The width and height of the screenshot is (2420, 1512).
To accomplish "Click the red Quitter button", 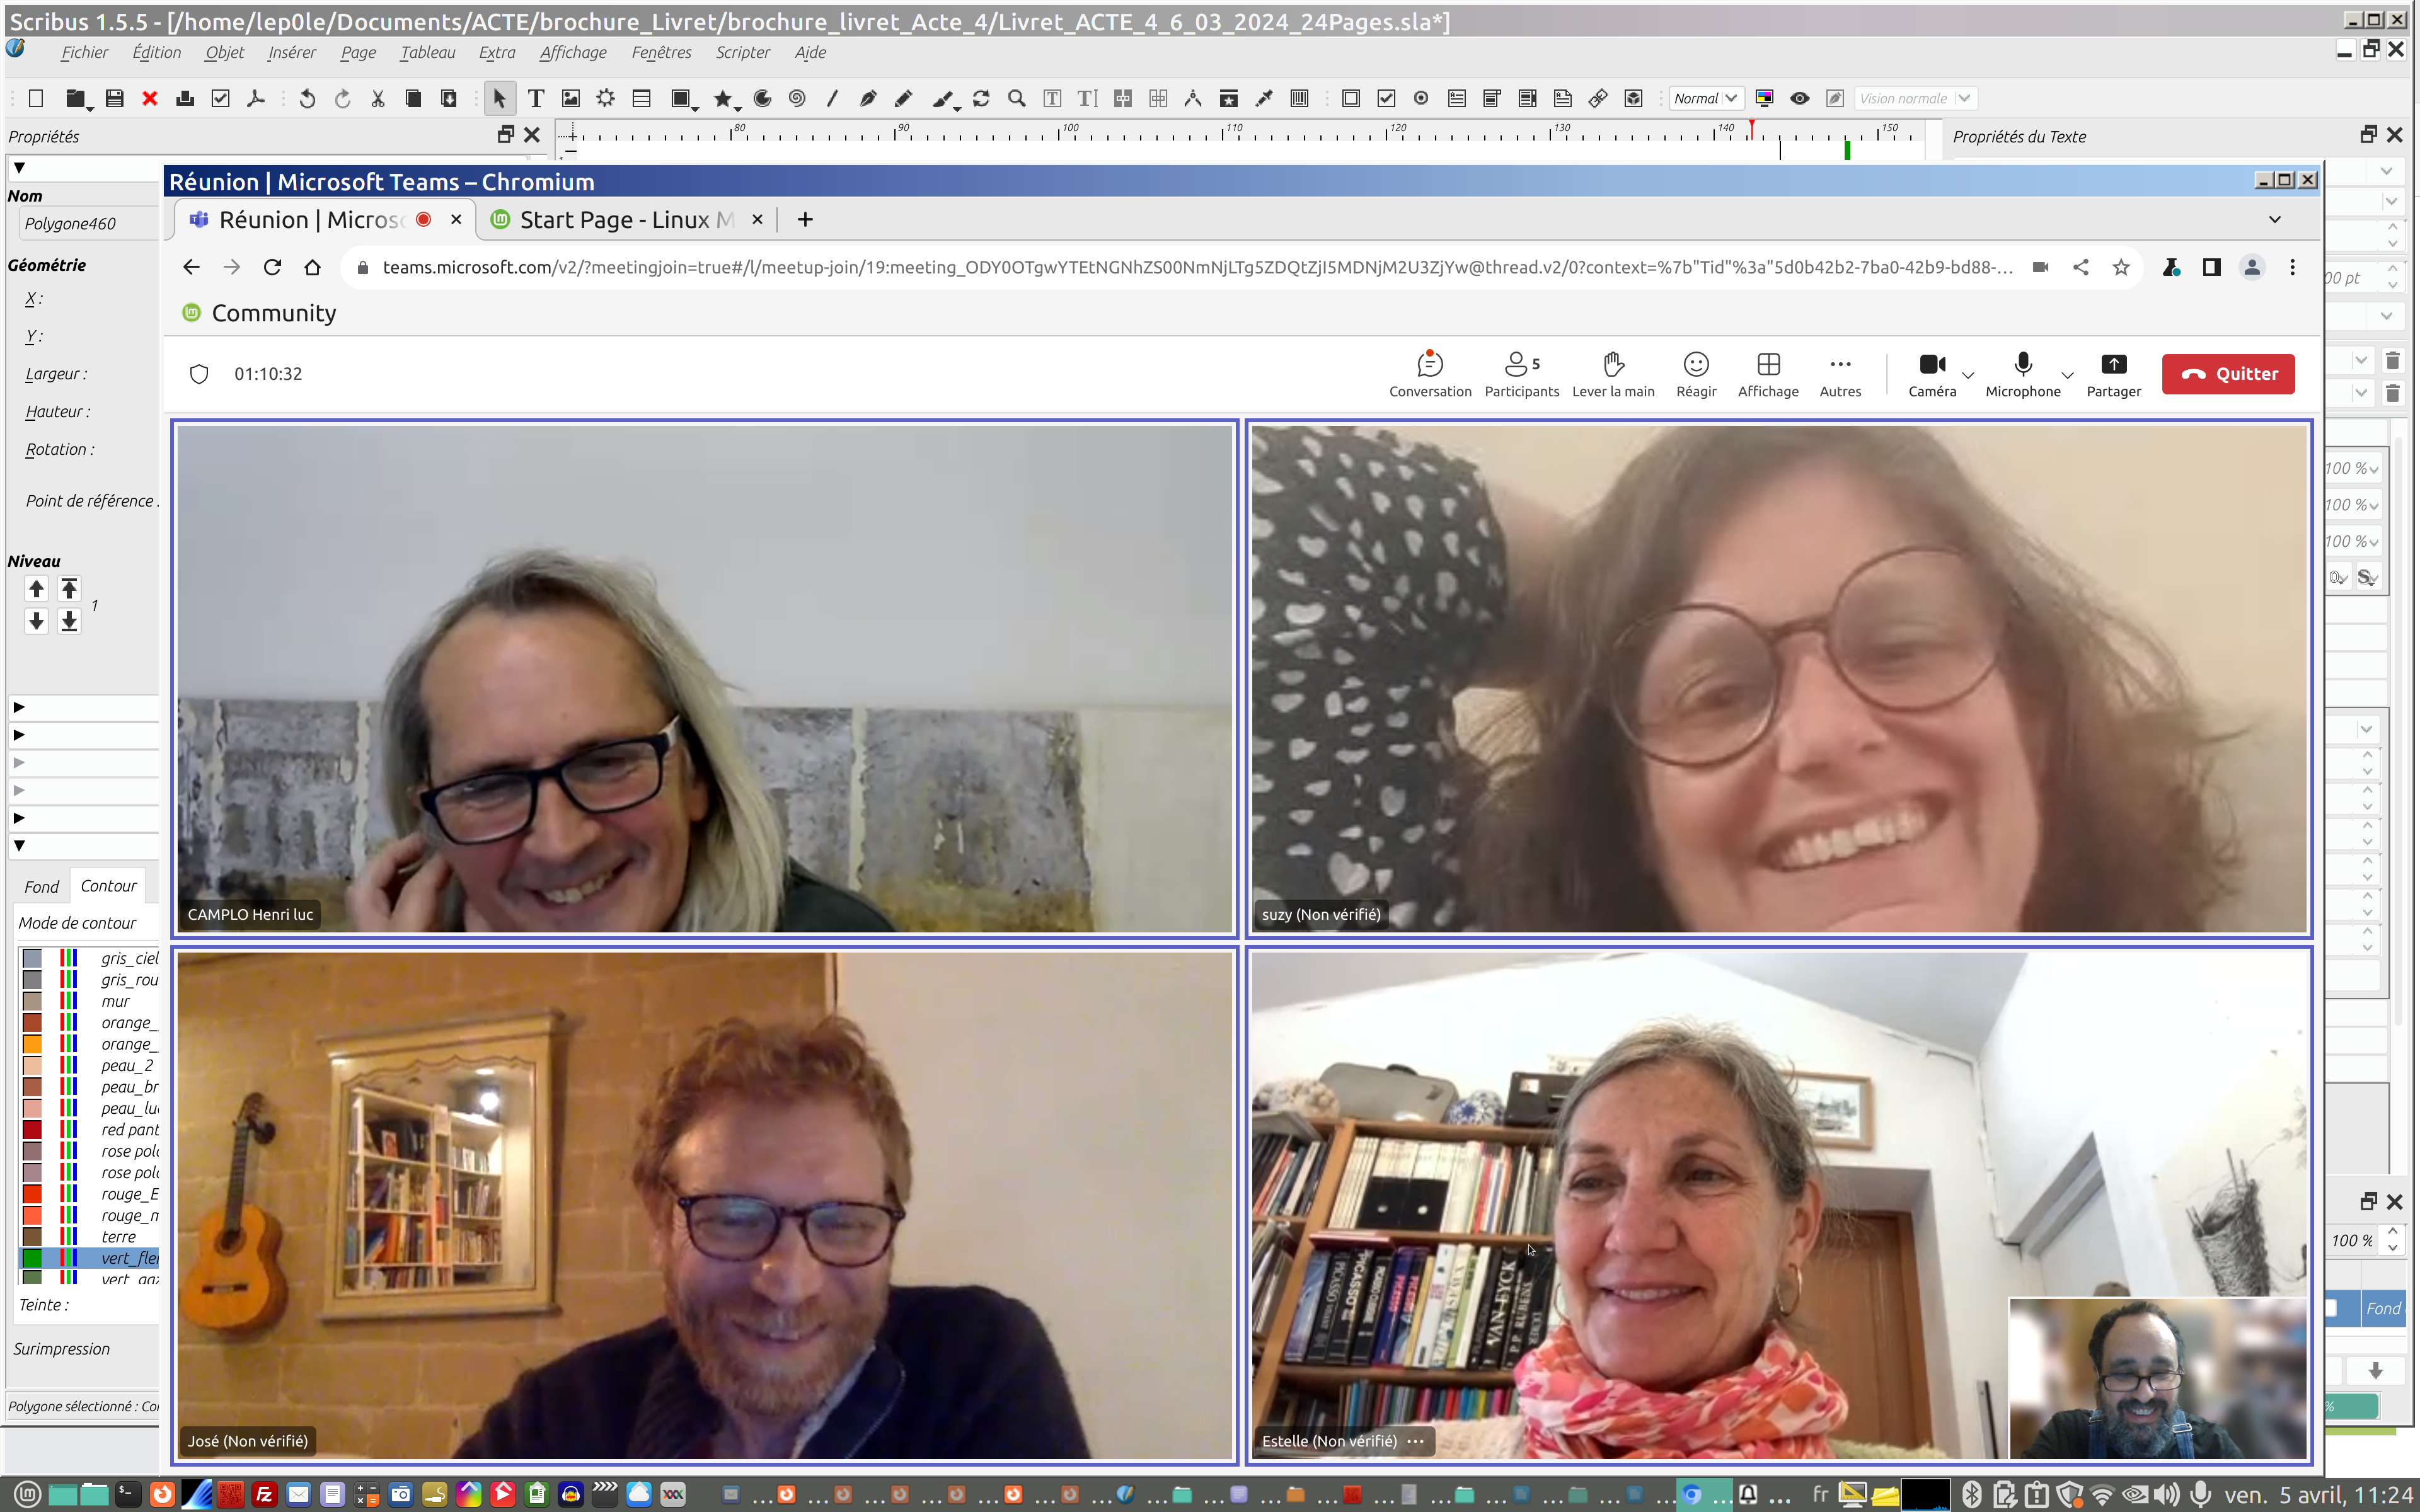I will (2227, 374).
